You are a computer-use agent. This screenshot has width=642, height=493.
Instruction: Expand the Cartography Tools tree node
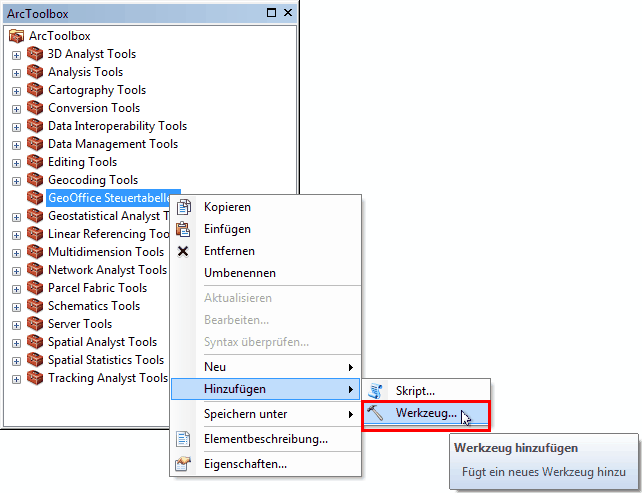(x=16, y=91)
